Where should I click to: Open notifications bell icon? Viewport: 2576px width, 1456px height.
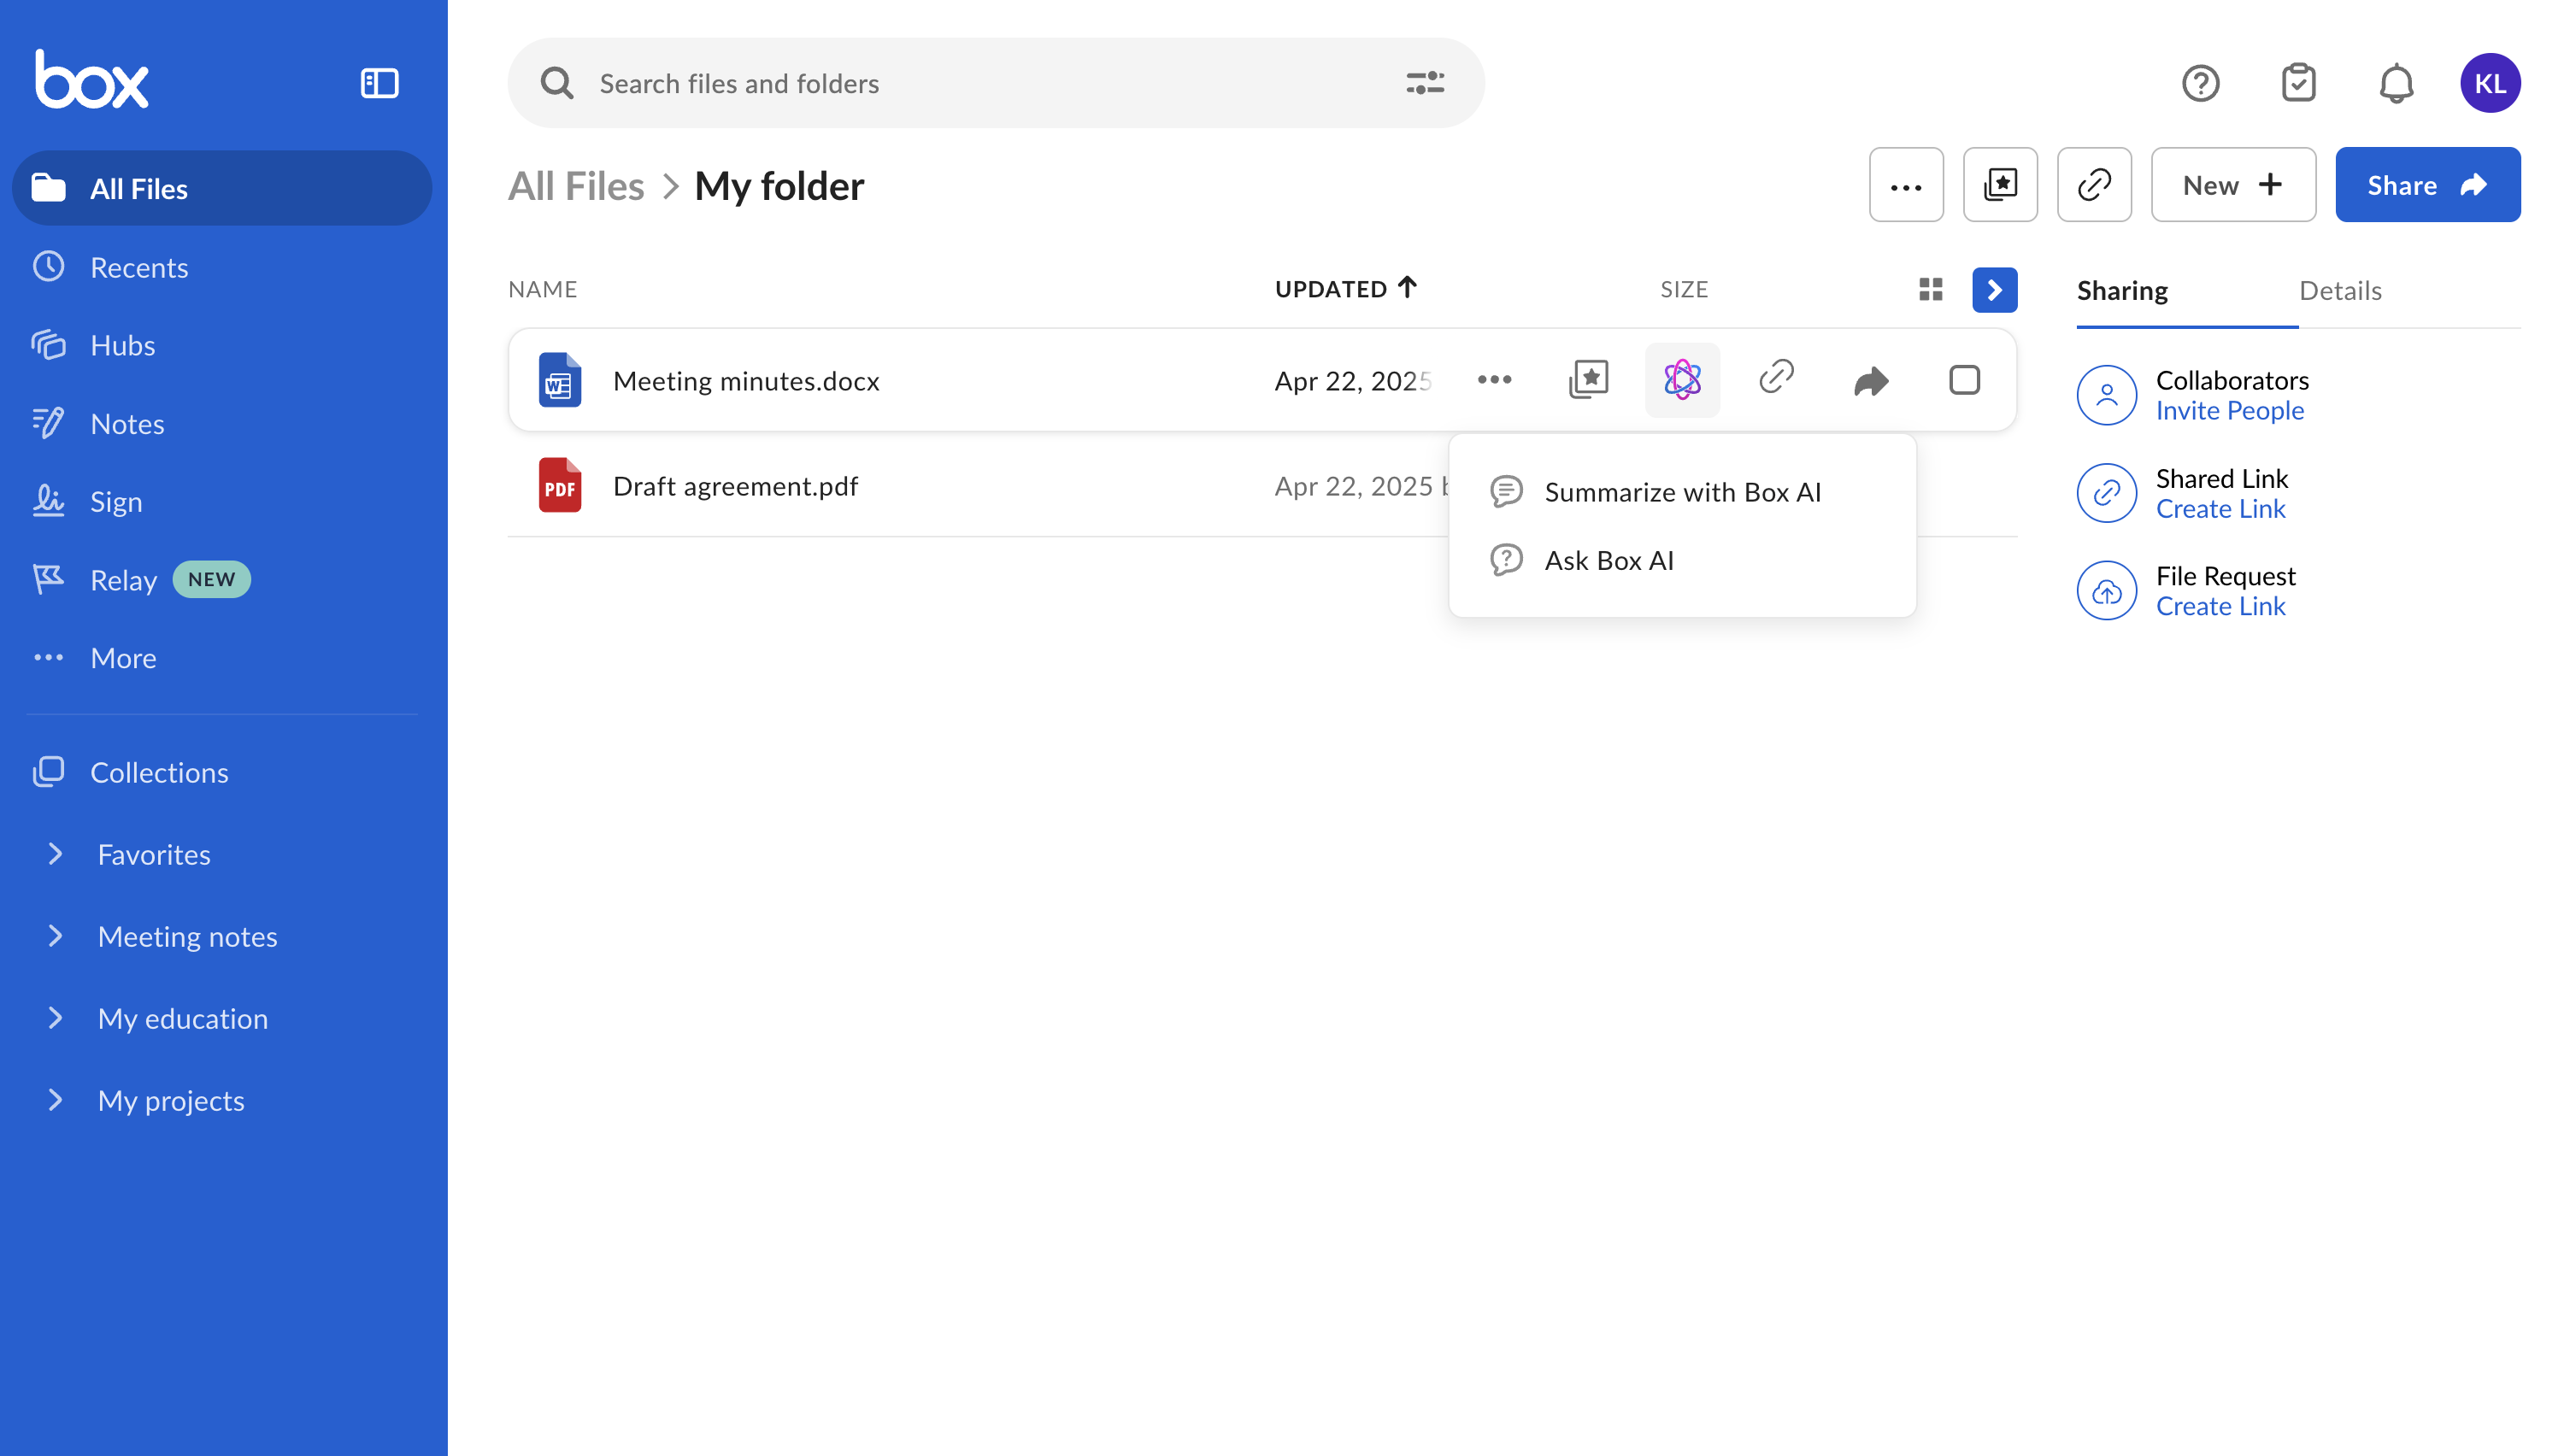coord(2396,83)
